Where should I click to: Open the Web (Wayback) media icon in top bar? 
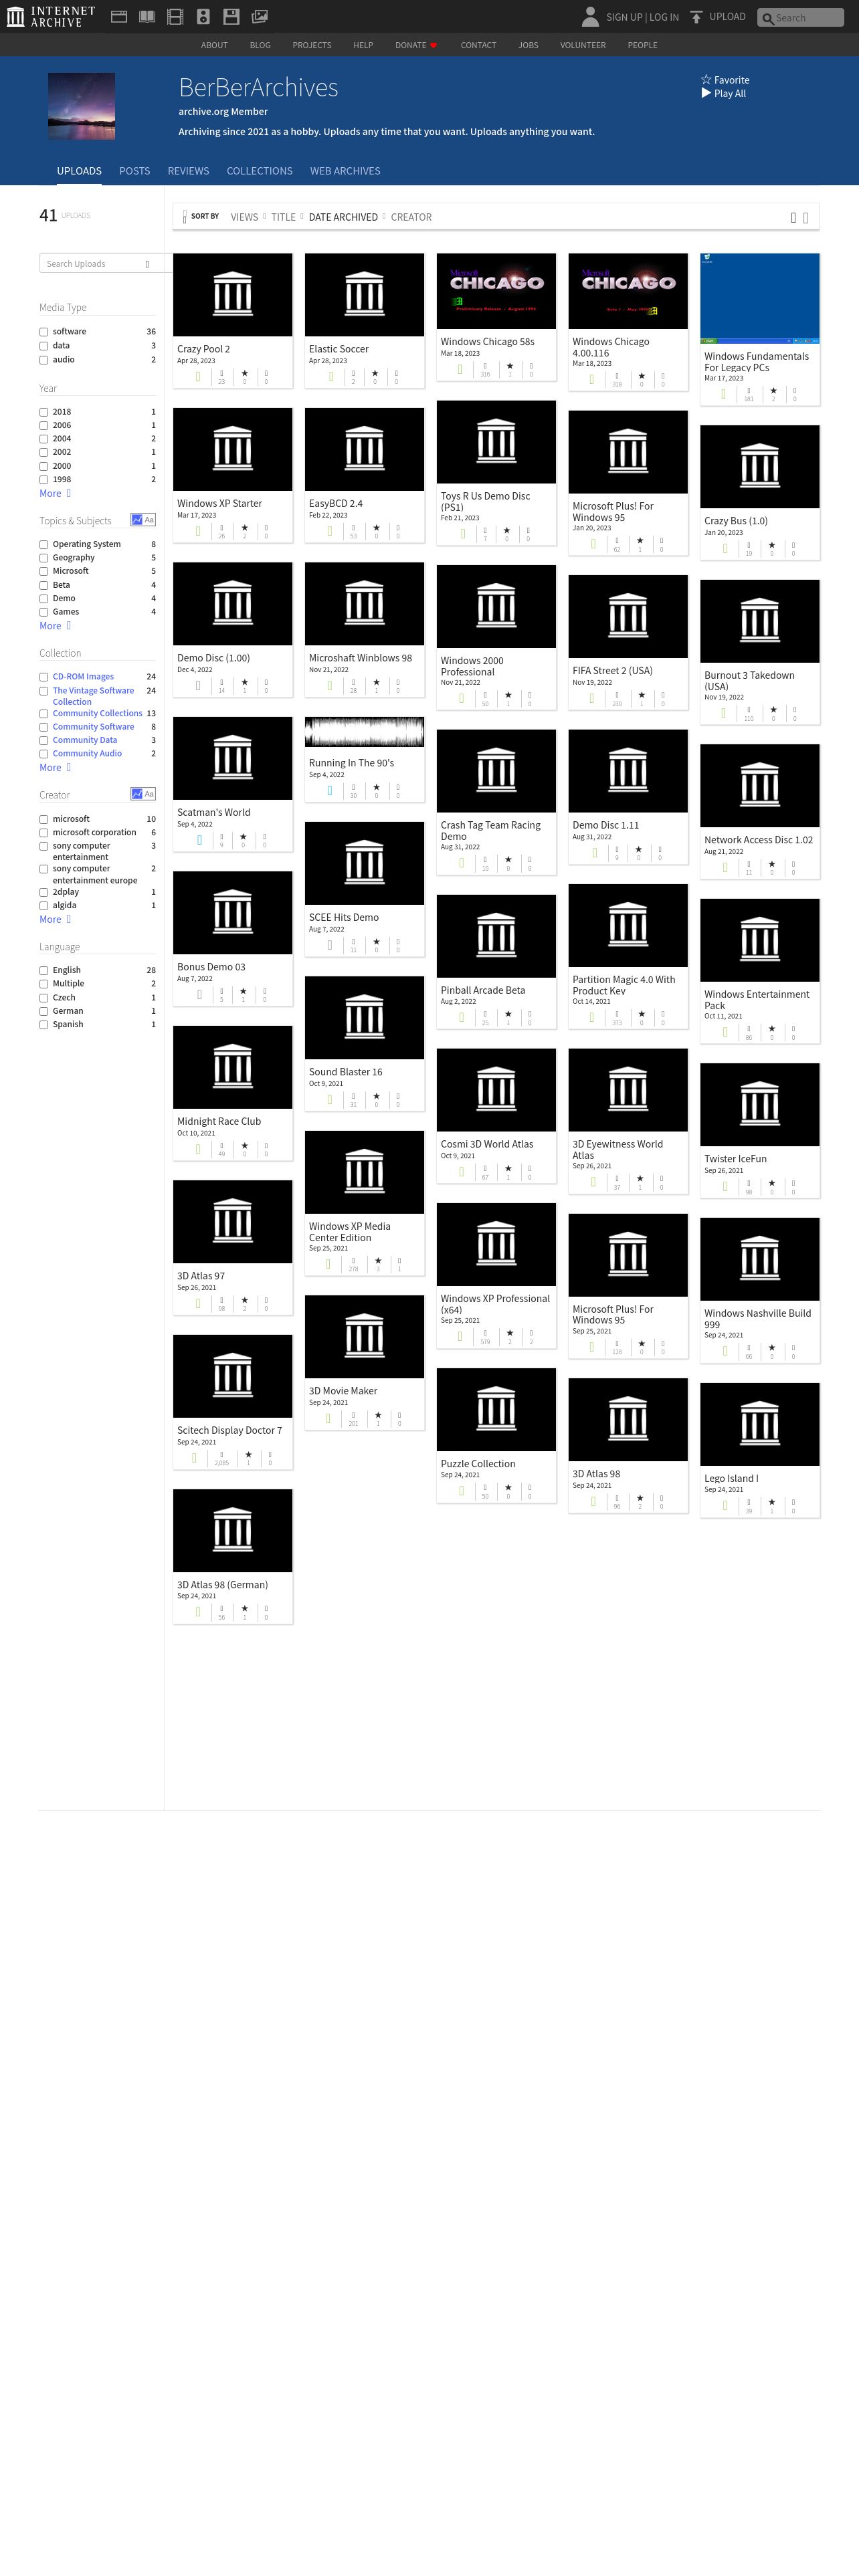tap(119, 17)
